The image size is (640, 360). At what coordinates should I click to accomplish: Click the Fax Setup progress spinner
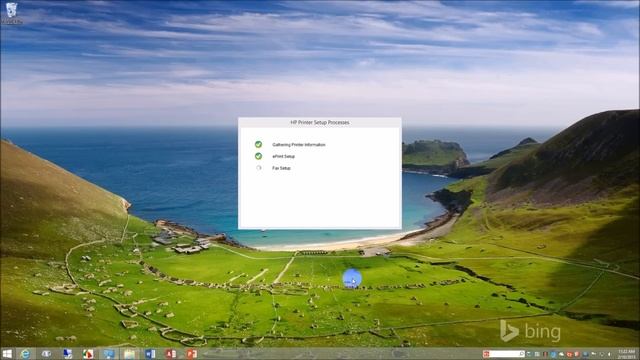[258, 168]
